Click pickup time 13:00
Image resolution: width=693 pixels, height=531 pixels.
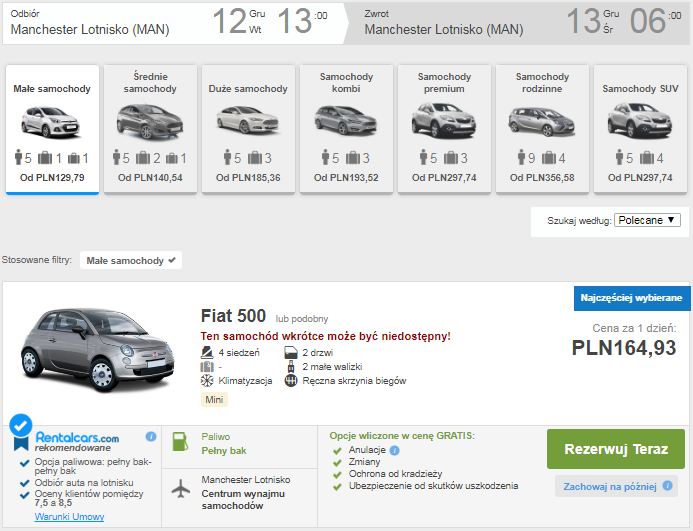pos(302,22)
